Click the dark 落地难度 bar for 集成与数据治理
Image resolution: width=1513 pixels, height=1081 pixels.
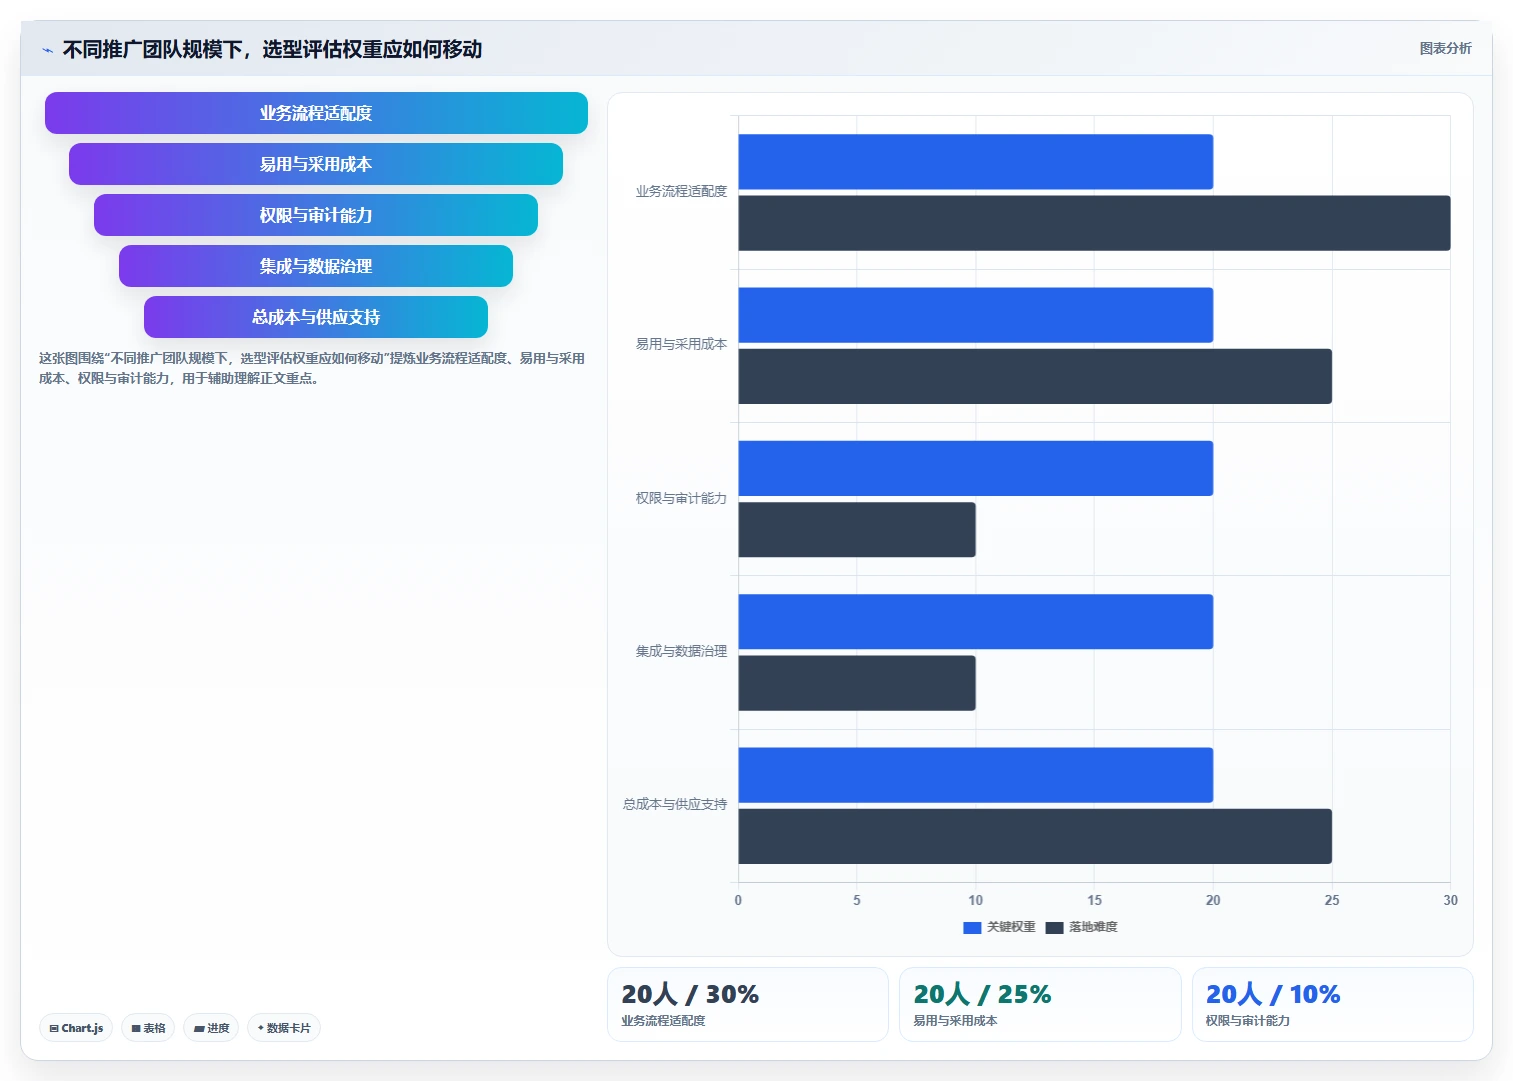(857, 683)
